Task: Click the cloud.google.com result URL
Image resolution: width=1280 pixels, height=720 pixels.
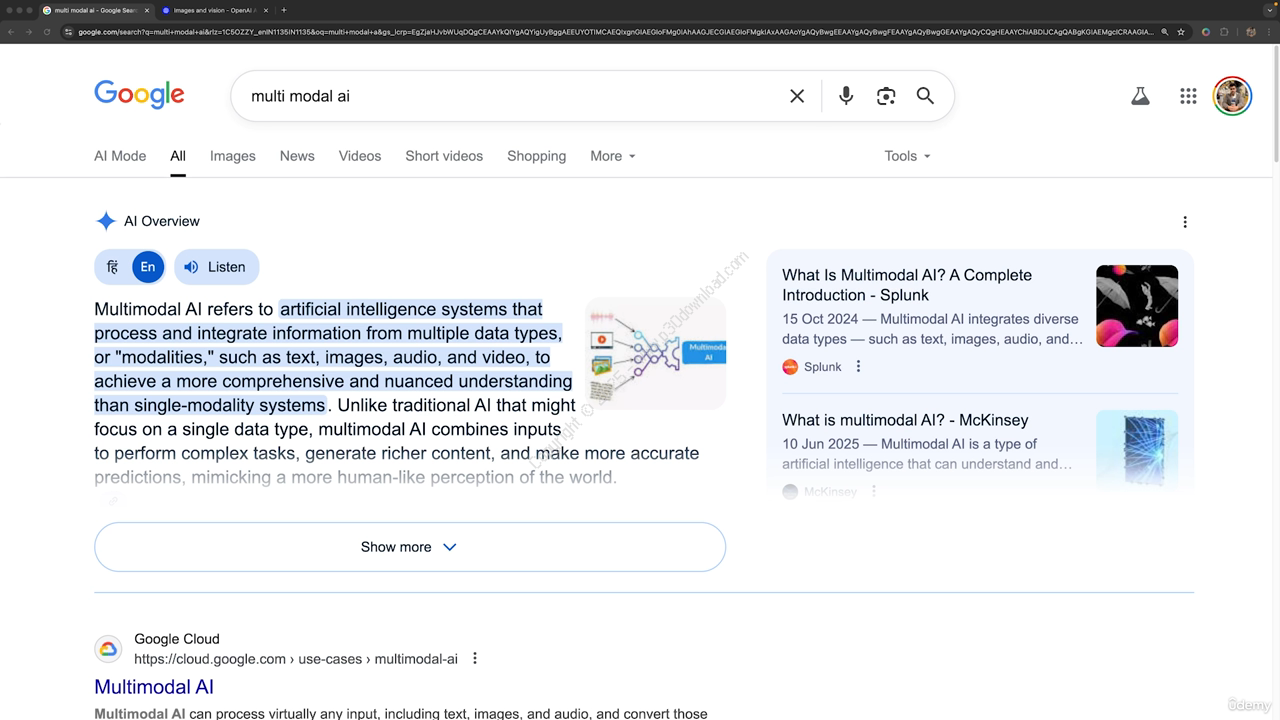Action: coord(296,659)
